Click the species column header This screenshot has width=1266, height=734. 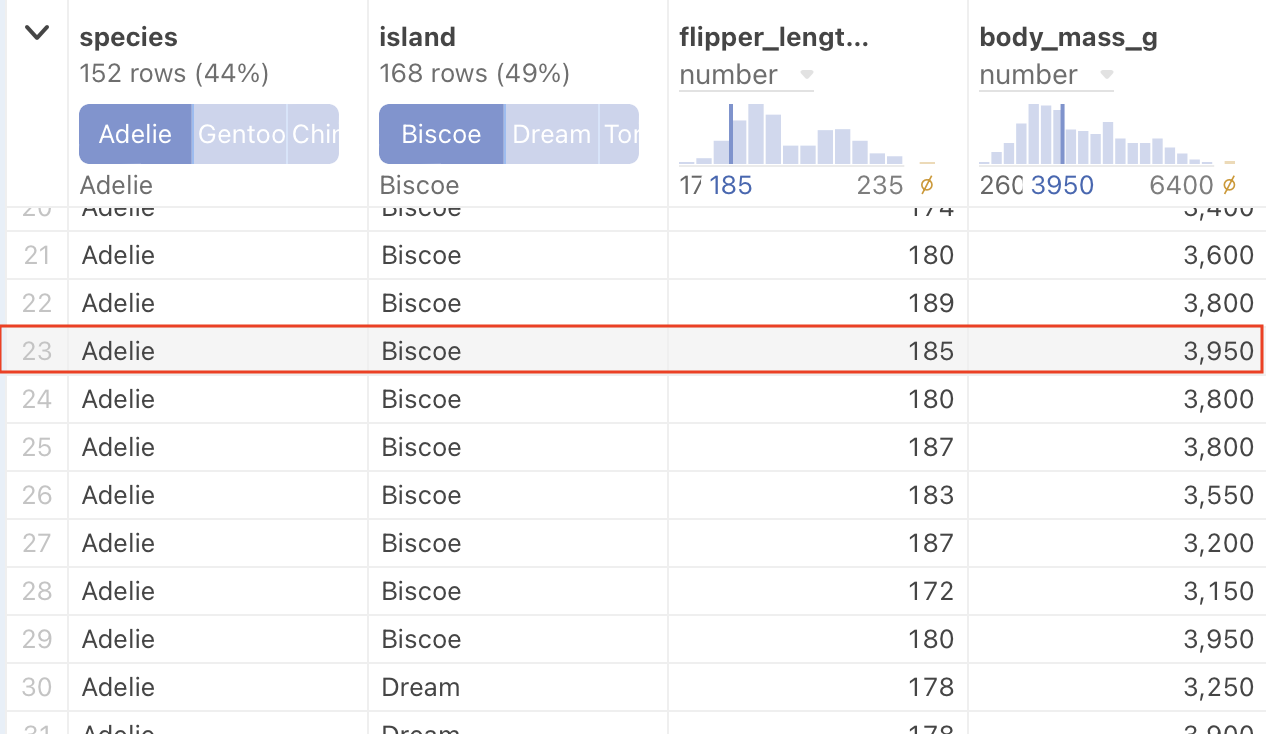[x=128, y=36]
